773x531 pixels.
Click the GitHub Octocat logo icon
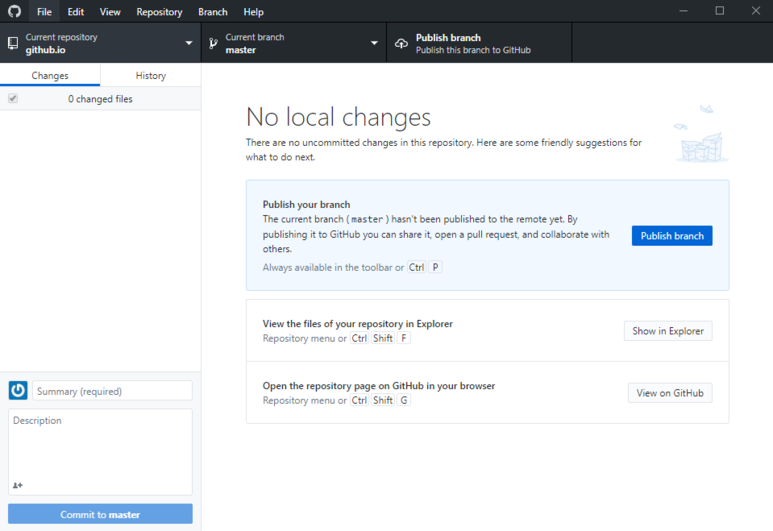click(x=14, y=11)
